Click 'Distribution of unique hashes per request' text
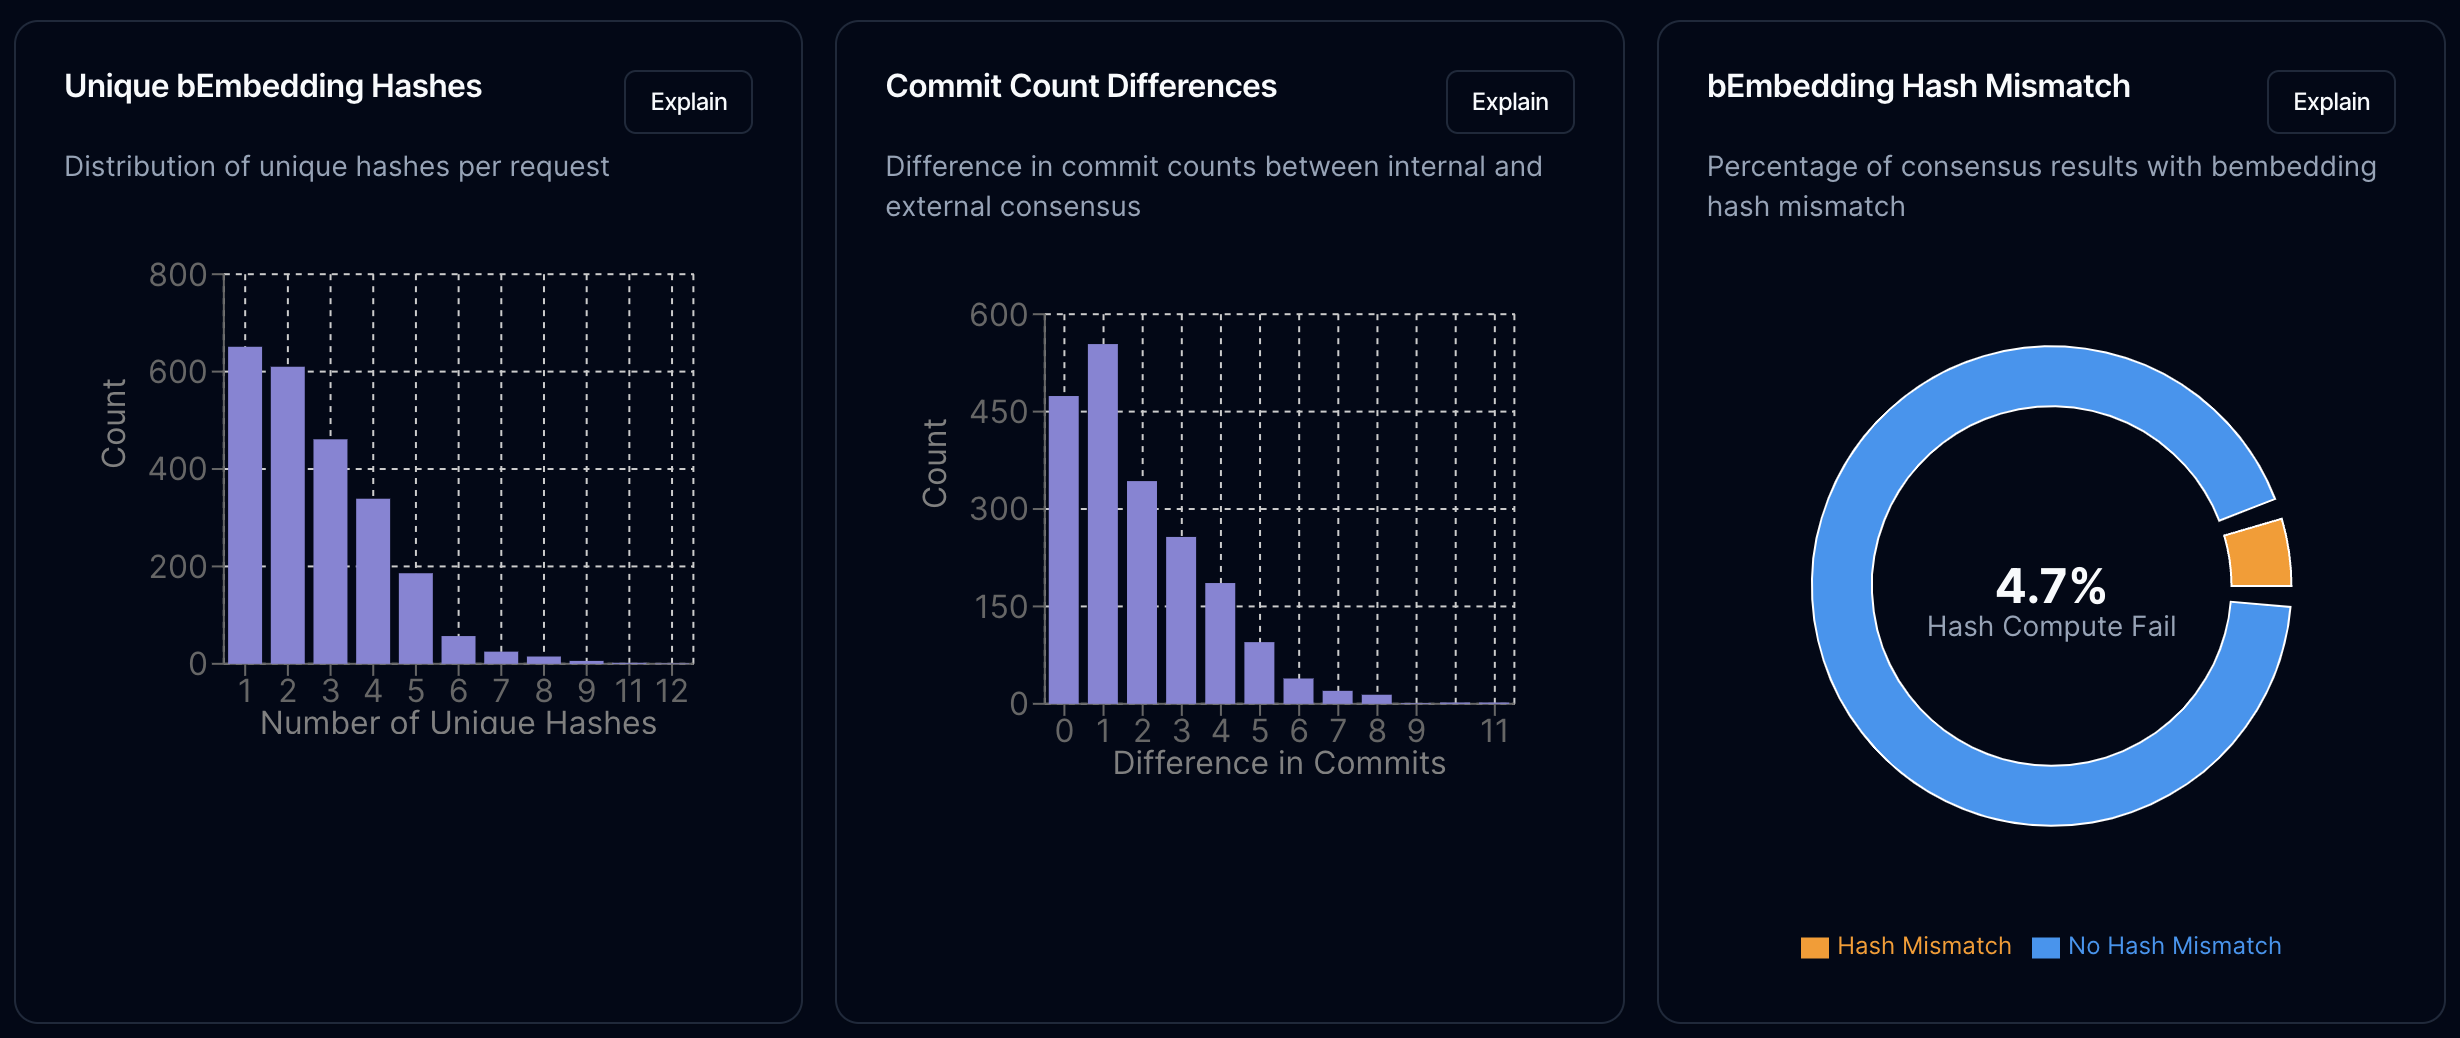The width and height of the screenshot is (2460, 1038). 337,166
